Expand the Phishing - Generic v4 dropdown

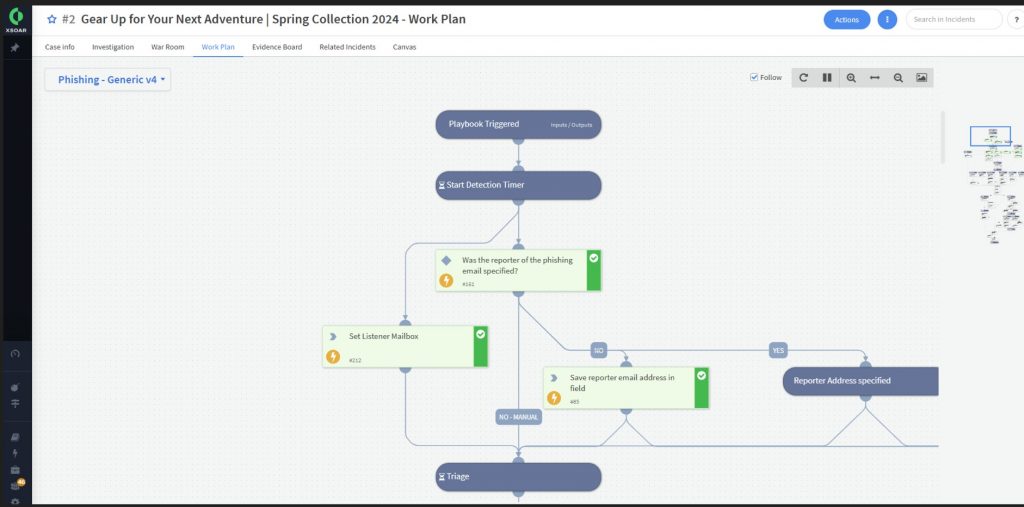[x=108, y=80]
